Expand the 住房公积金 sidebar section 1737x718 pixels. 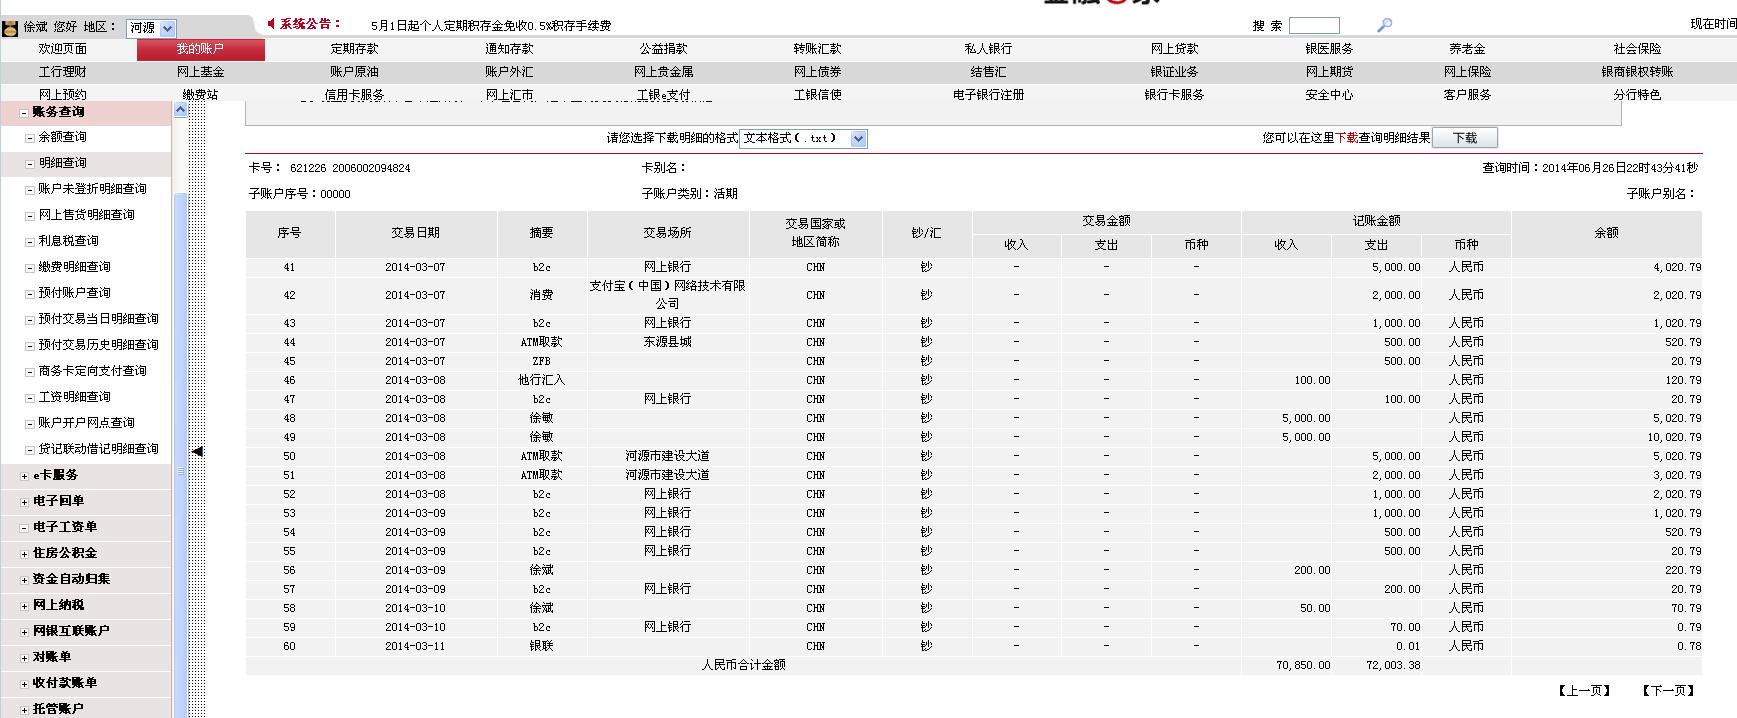pos(25,554)
